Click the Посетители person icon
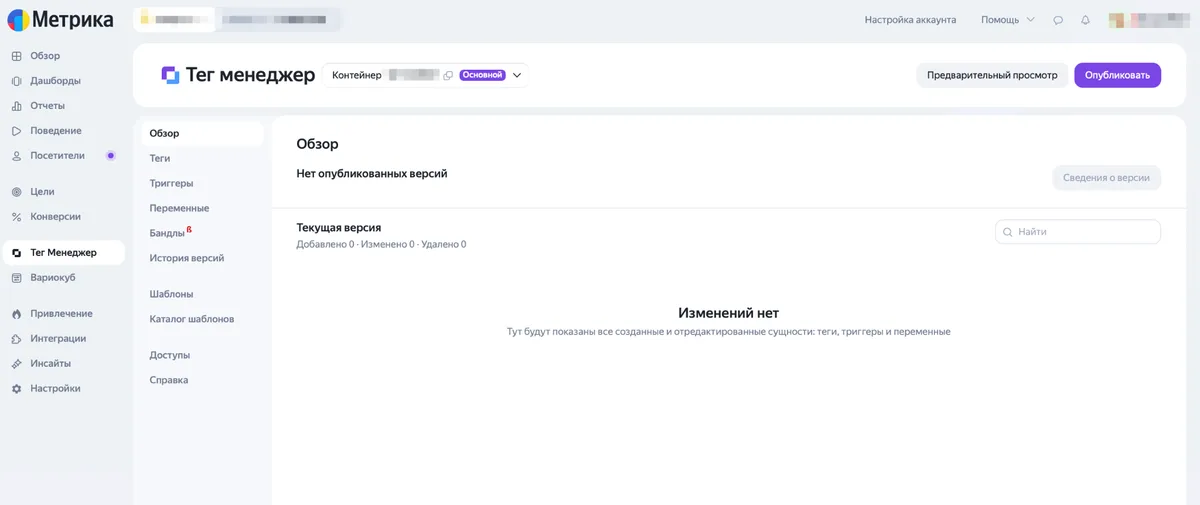 pos(16,156)
